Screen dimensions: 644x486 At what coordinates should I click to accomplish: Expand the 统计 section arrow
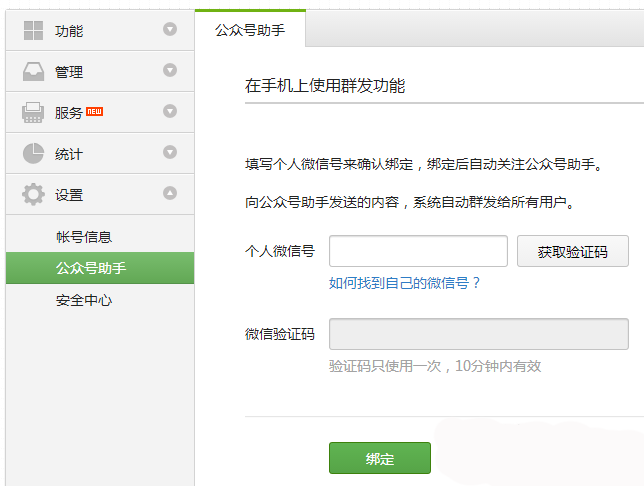click(170, 153)
